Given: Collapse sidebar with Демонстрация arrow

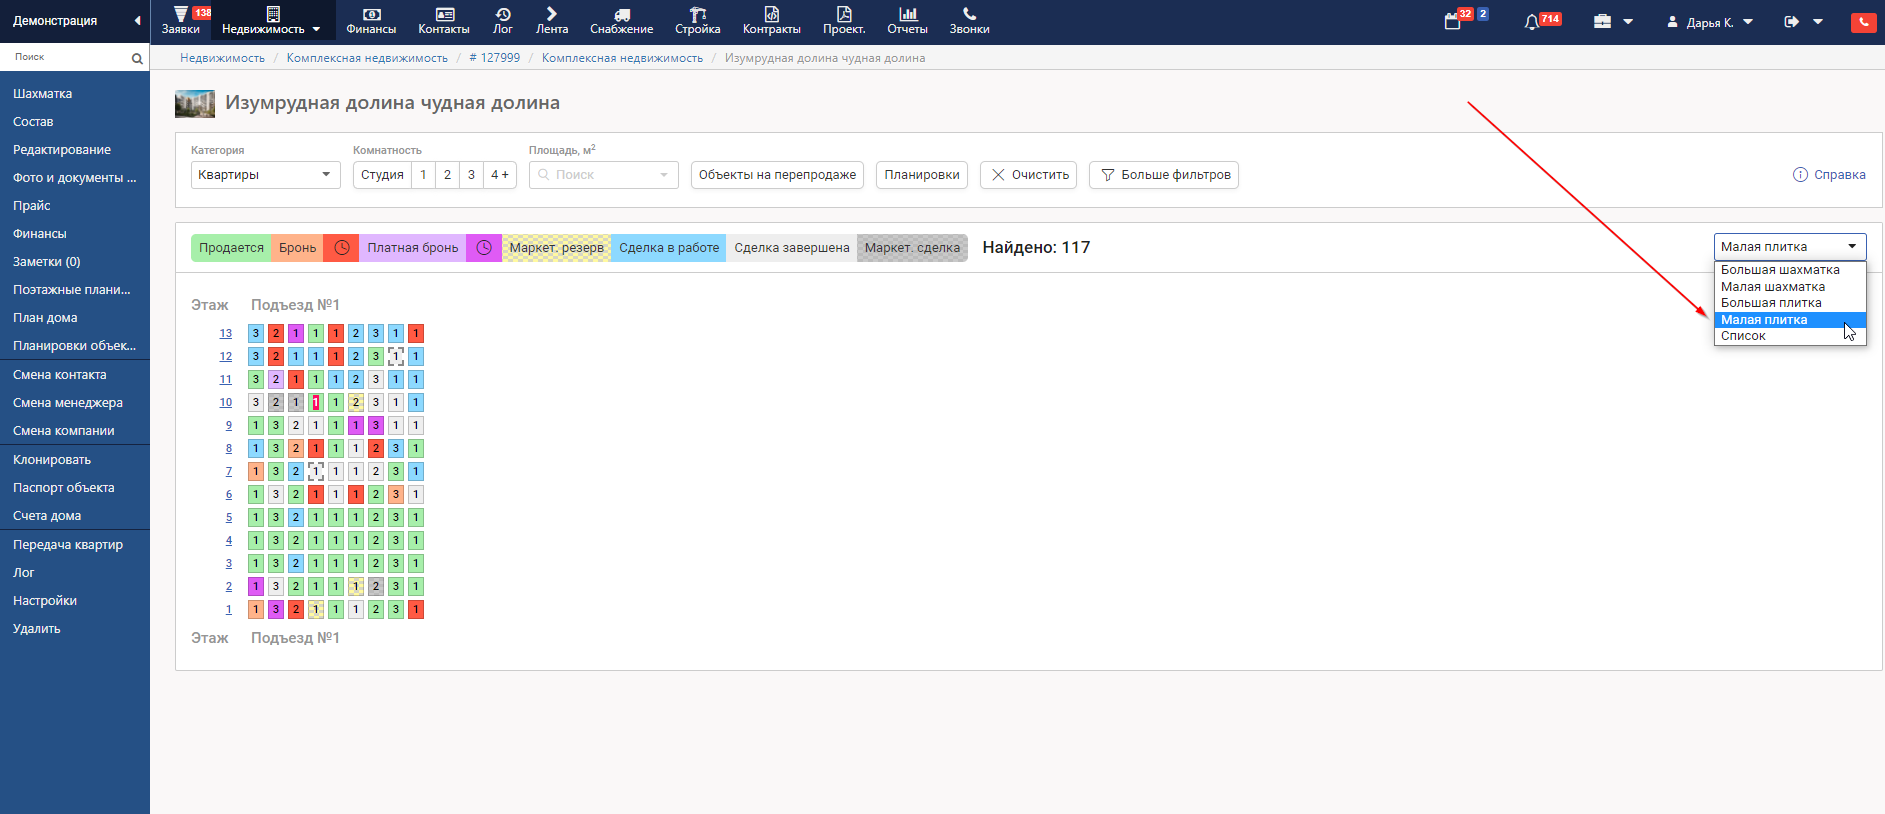Looking at the screenshot, I should pos(137,20).
